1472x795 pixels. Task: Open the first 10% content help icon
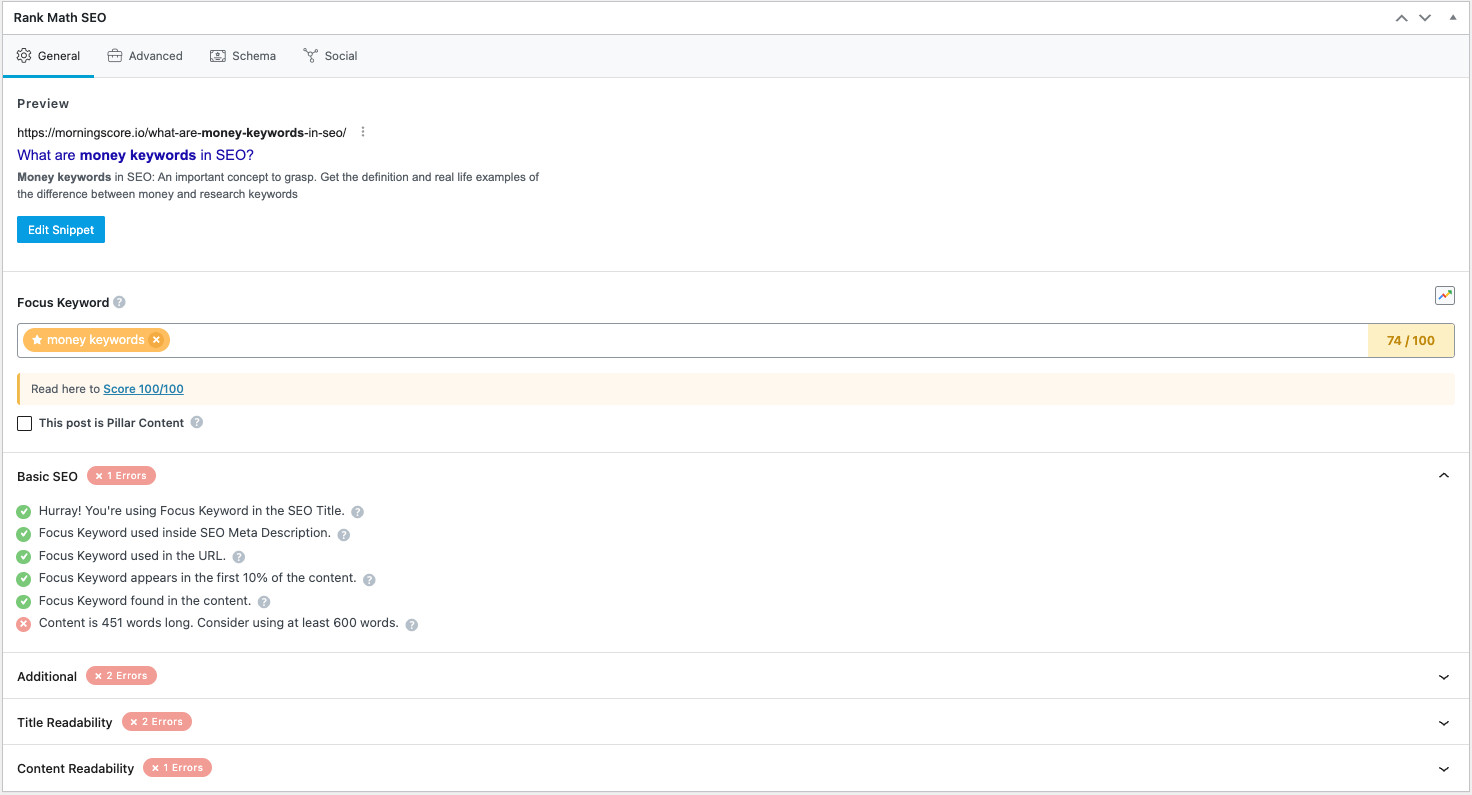point(369,579)
